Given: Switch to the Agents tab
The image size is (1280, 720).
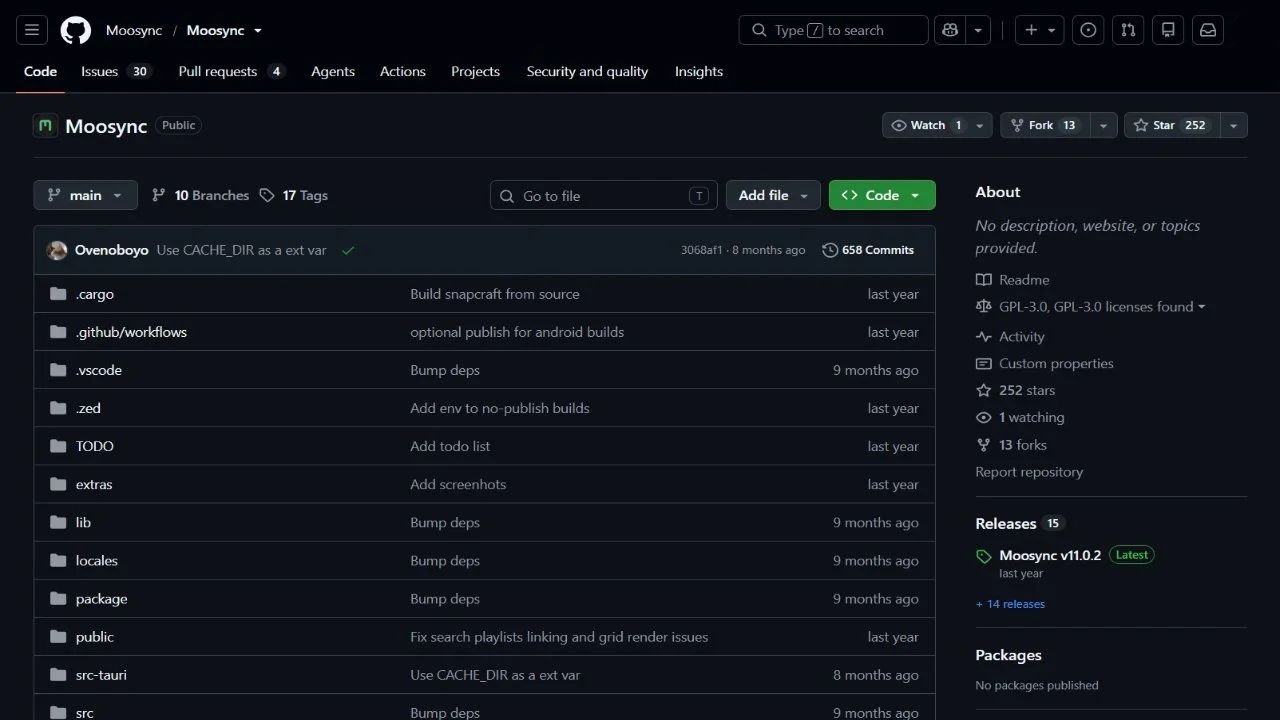Looking at the screenshot, I should click(x=333, y=72).
